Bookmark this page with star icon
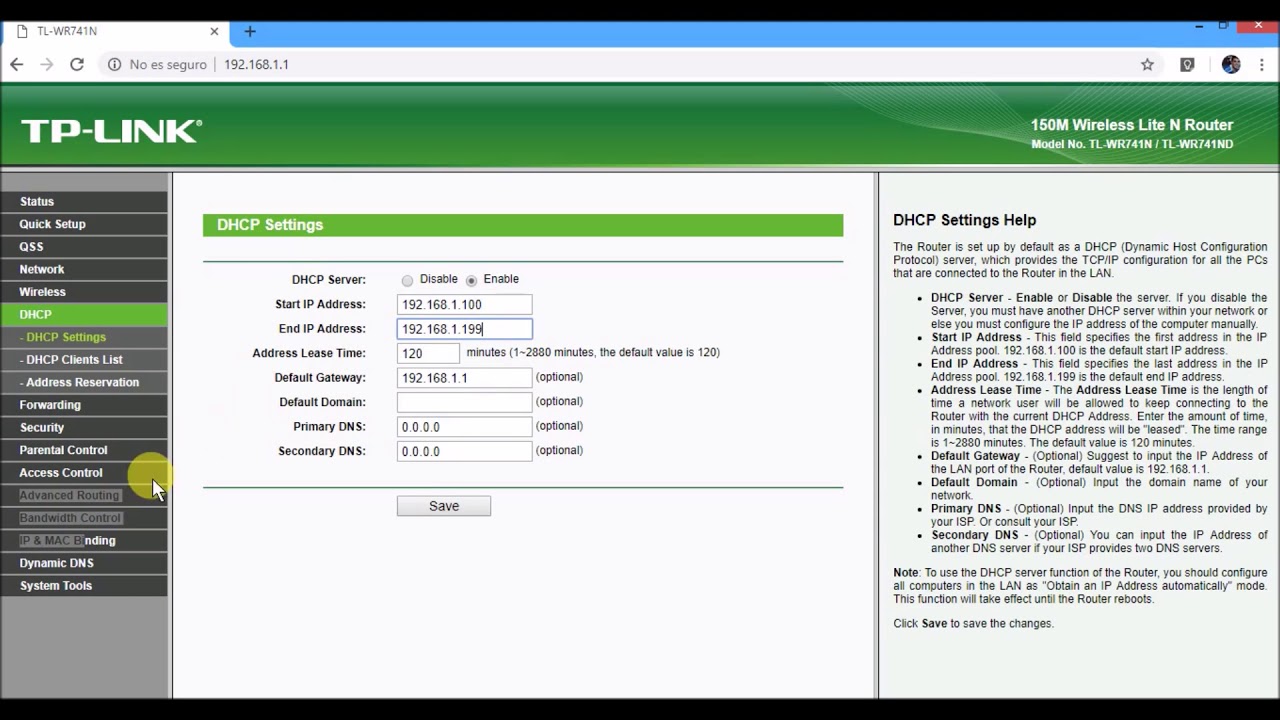1280x720 pixels. pyautogui.click(x=1147, y=64)
